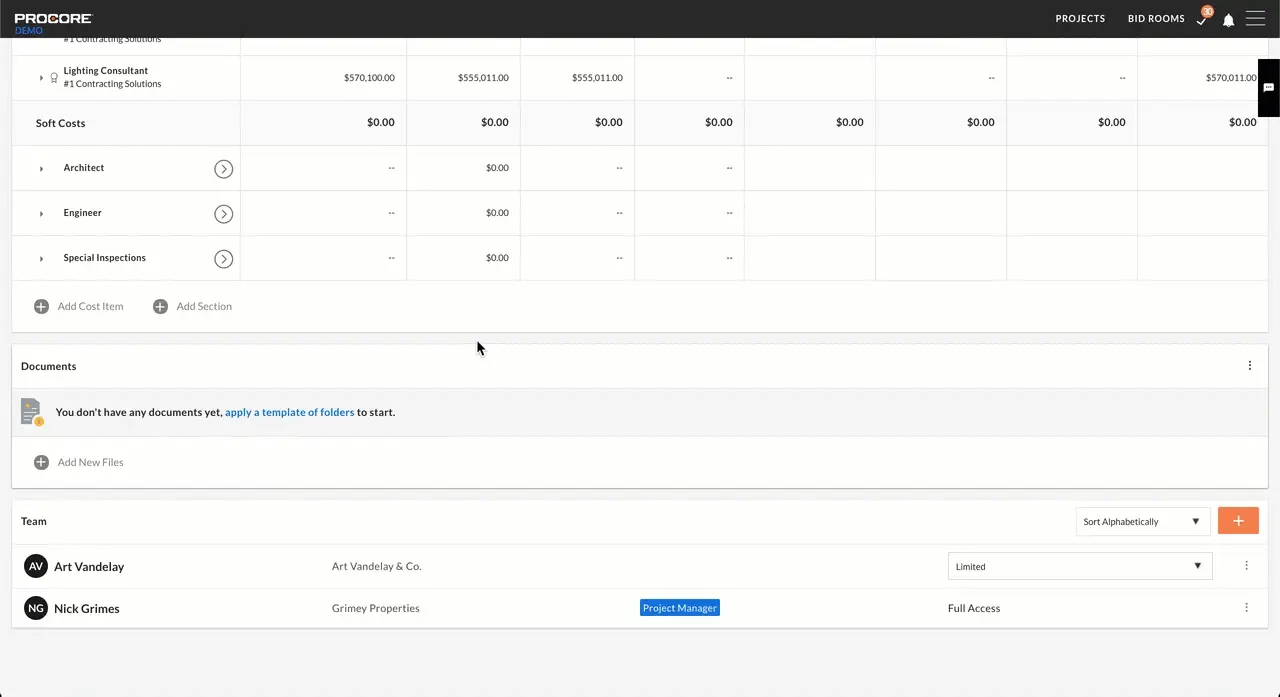Expand the Architect row
1280x697 pixels.
coord(41,169)
